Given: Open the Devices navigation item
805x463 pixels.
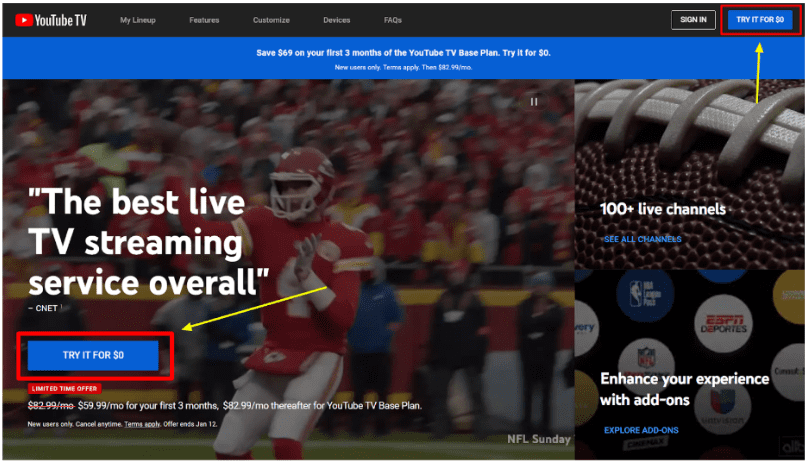Looking at the screenshot, I should click(336, 20).
